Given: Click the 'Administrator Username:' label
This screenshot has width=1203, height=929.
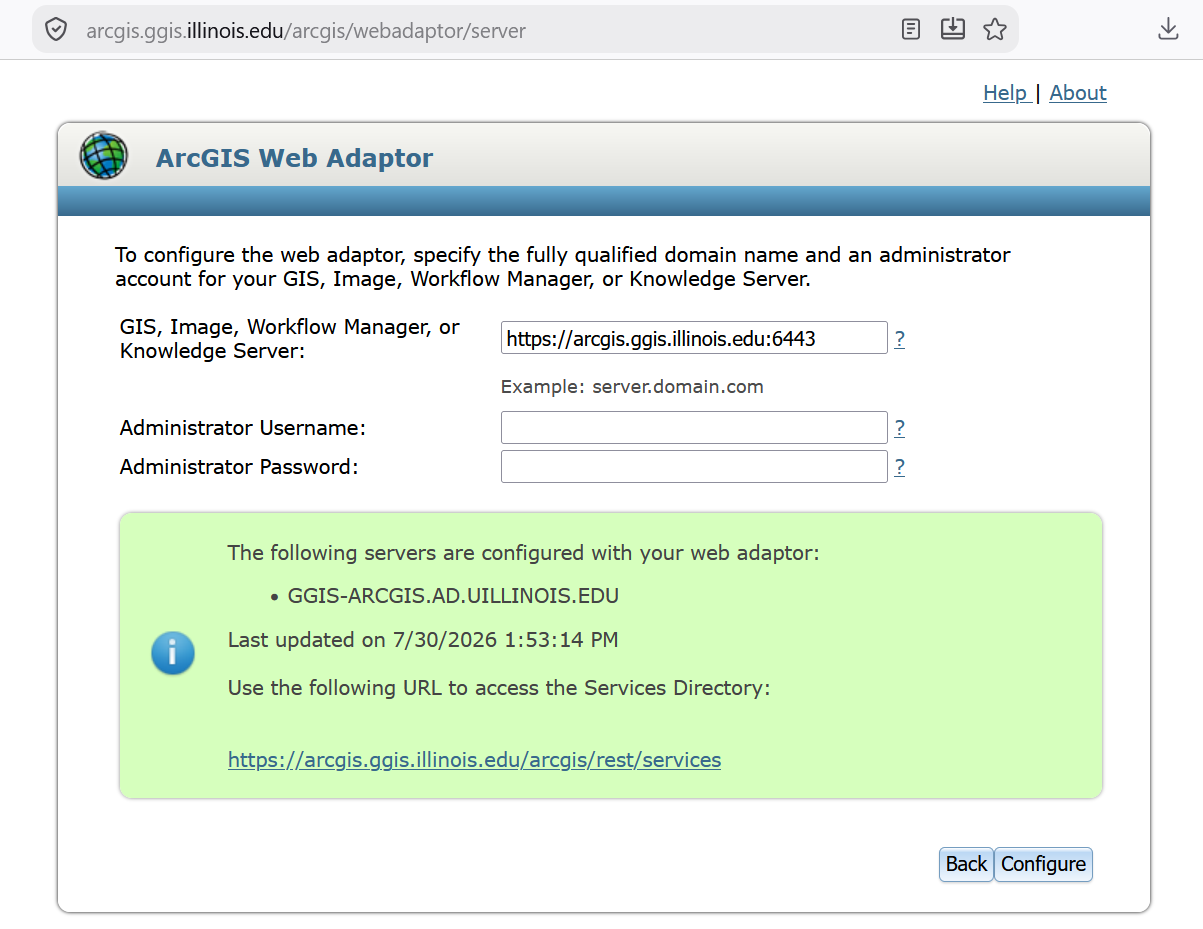Looking at the screenshot, I should point(243,428).
